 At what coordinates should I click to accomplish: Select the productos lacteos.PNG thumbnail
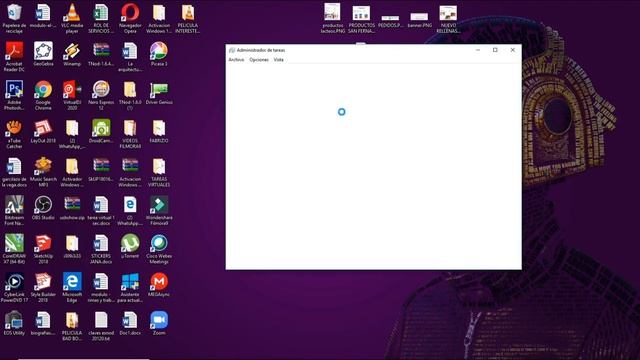[333, 18]
